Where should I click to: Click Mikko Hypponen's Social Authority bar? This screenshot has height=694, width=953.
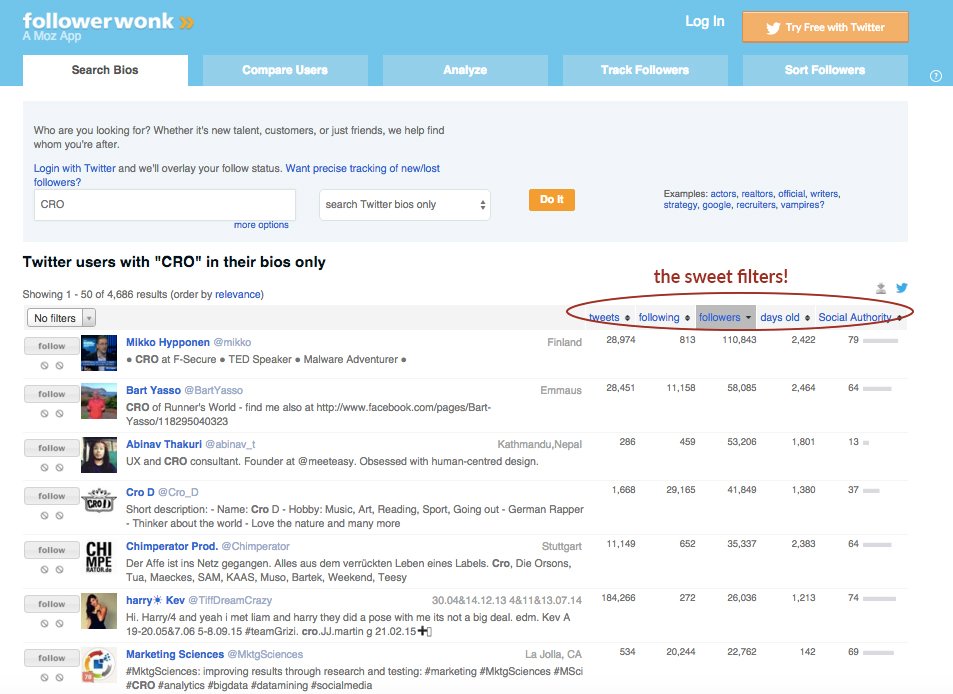click(881, 340)
